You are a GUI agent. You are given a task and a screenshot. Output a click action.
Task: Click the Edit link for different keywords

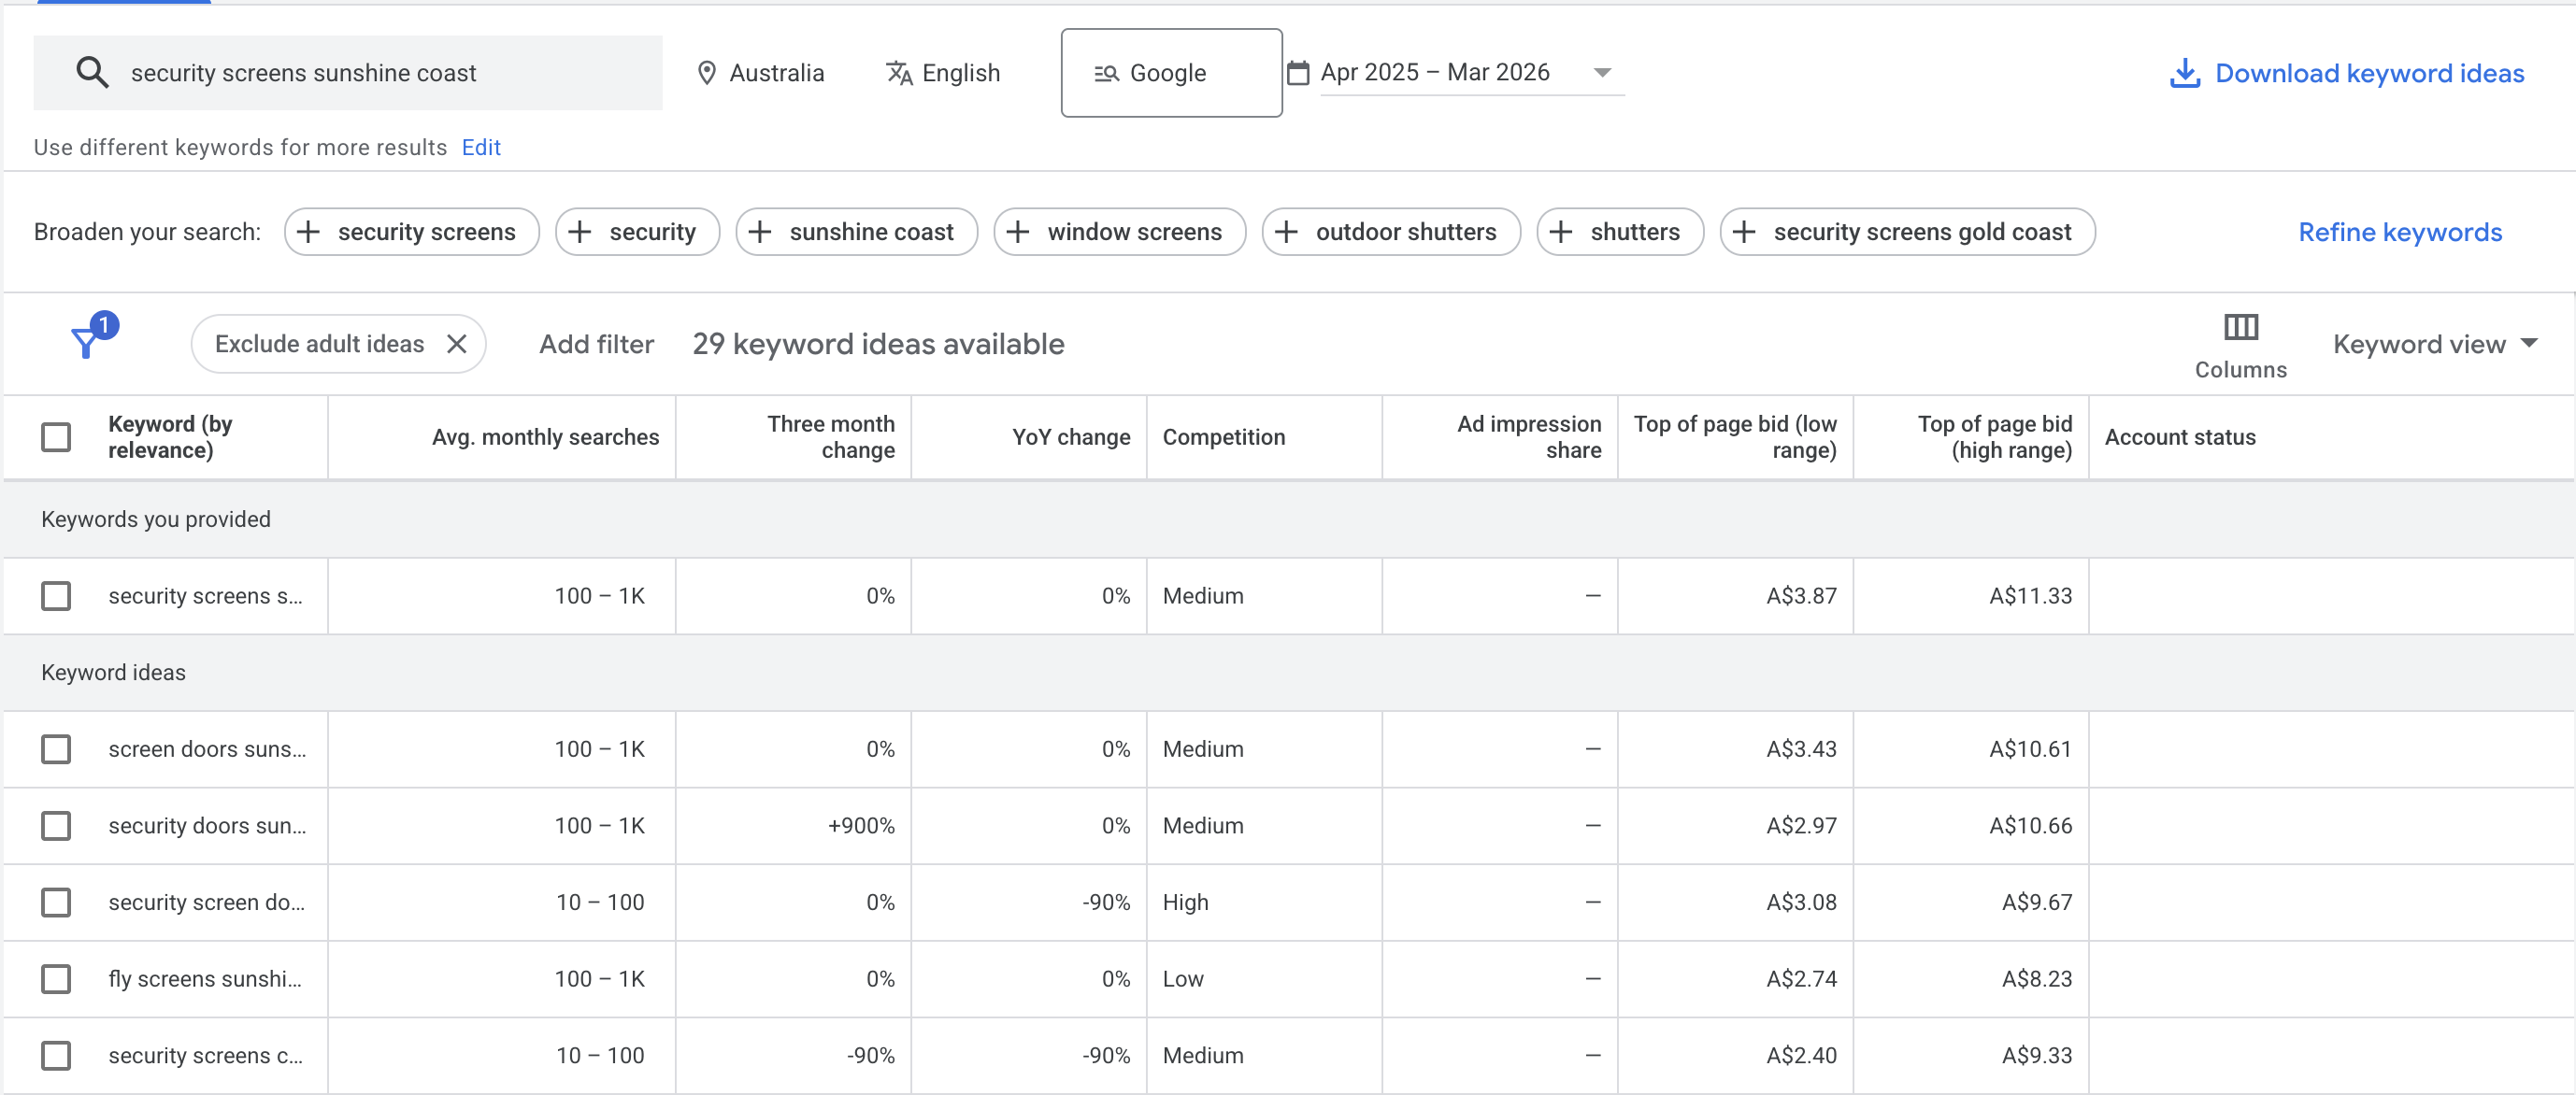coord(481,146)
